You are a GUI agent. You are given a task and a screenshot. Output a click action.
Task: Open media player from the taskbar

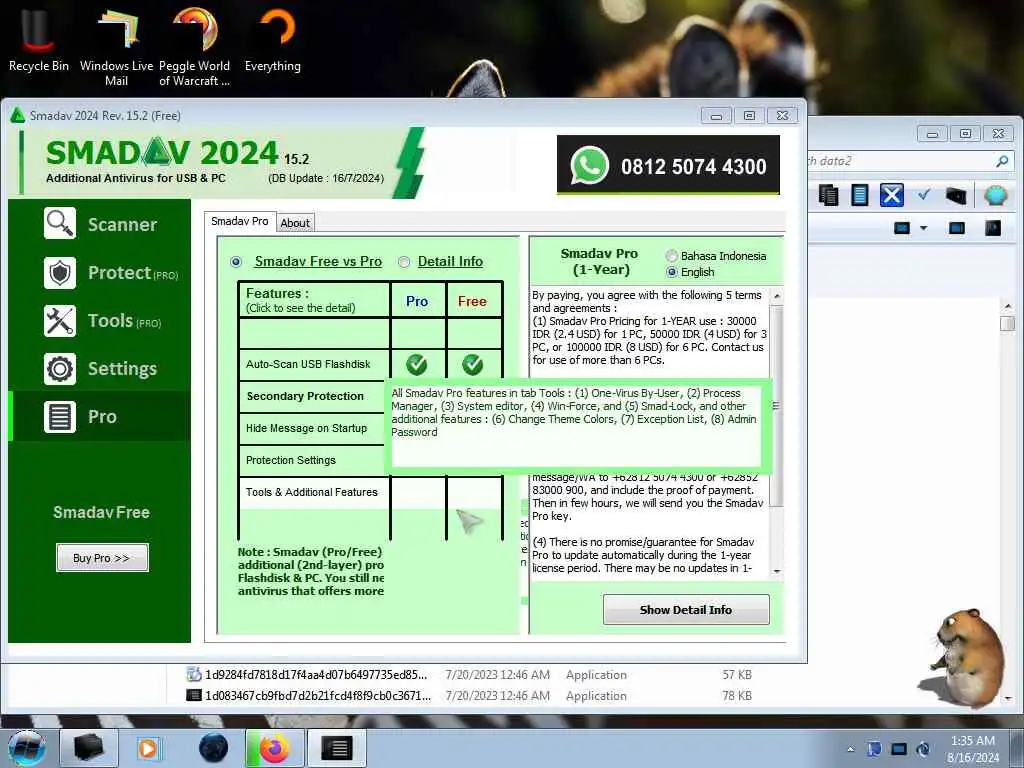pyautogui.click(x=148, y=748)
